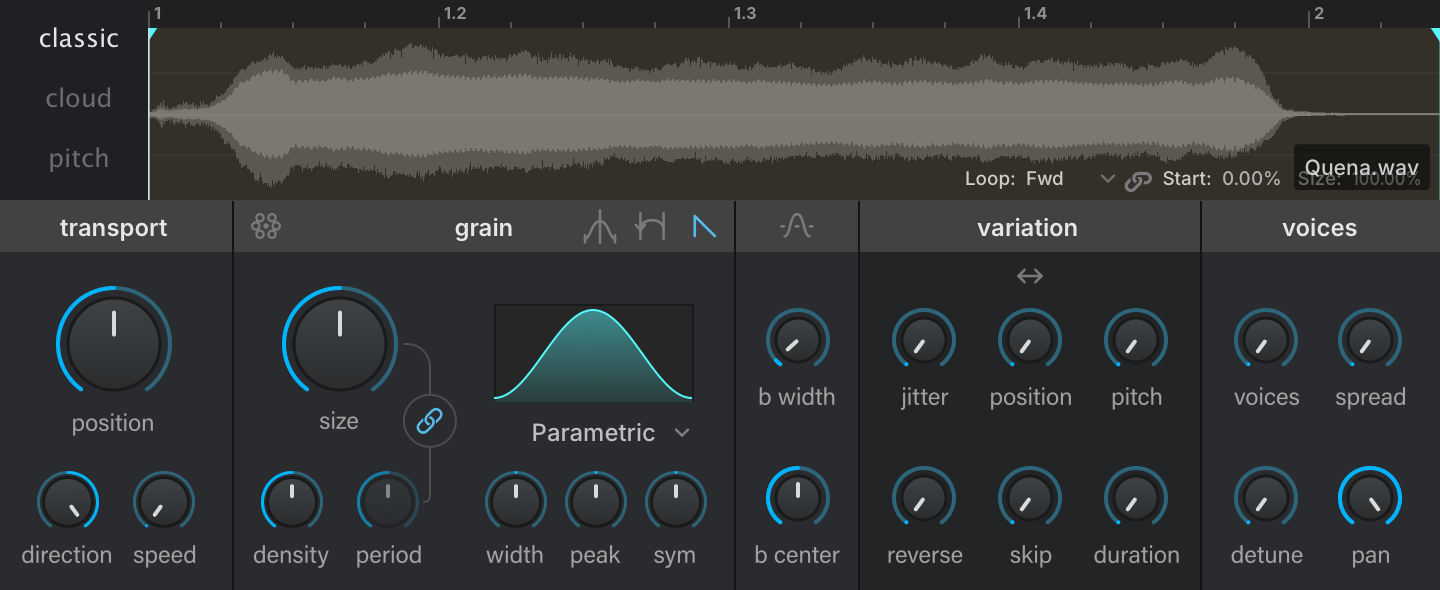This screenshot has height=590, width=1440.
Task: Switch to cloud mode
Action: tap(78, 98)
